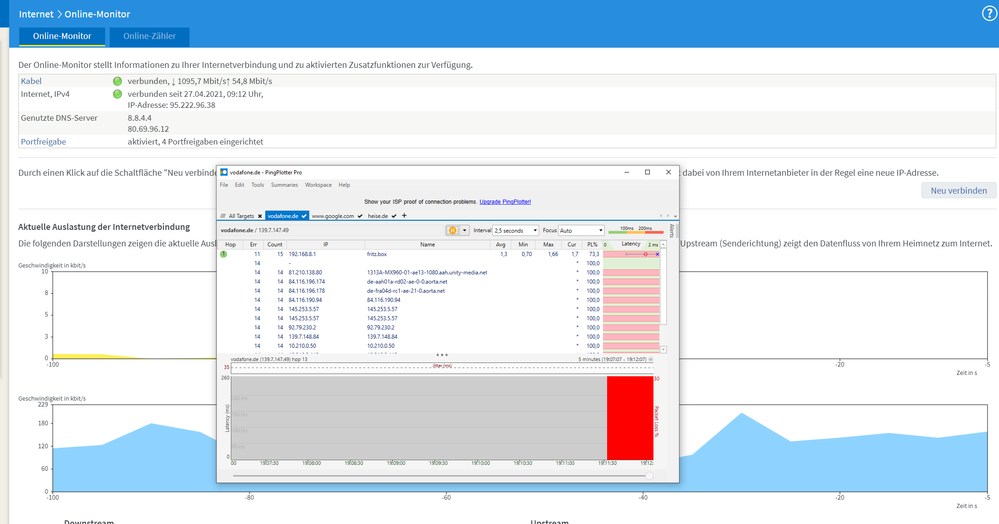The image size is (999, 524).
Task: Close the All Targets tab with X icon
Action: (x=259, y=216)
